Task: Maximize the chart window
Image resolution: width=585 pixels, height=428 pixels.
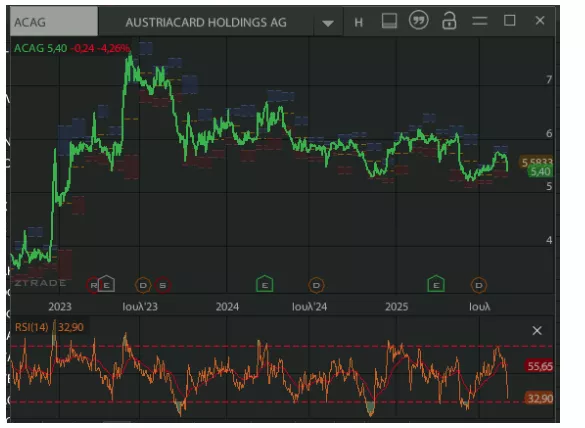Action: tap(510, 21)
